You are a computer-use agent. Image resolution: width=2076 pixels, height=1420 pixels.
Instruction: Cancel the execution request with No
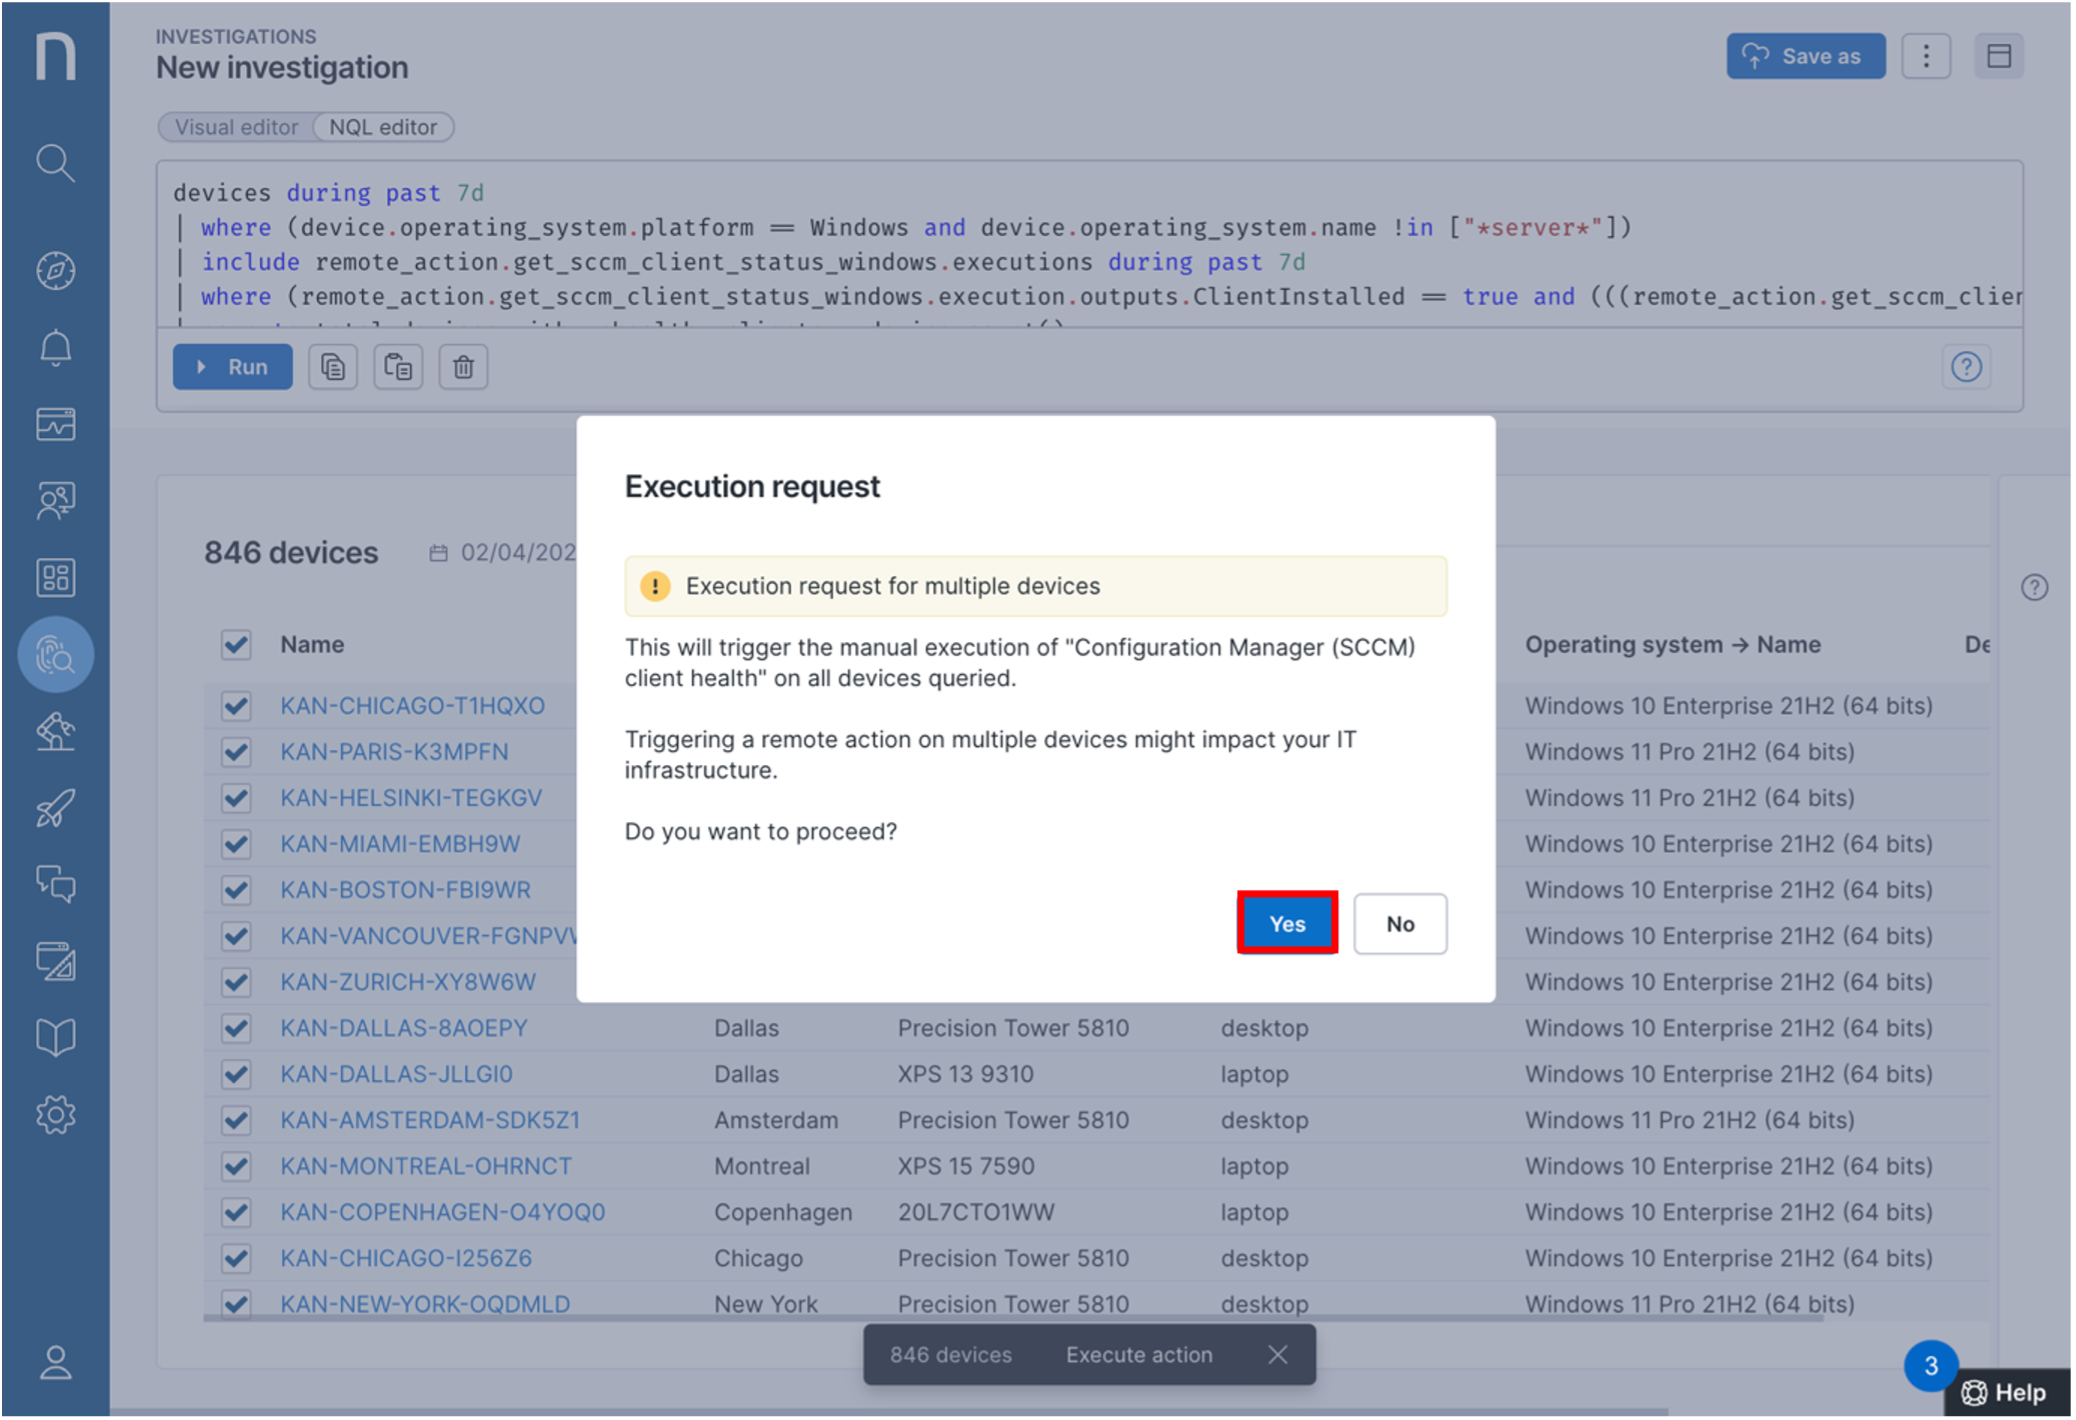[1399, 923]
